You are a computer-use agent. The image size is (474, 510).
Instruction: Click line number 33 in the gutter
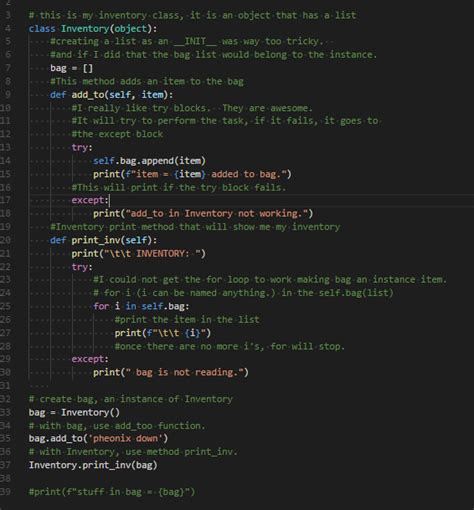click(x=6, y=413)
